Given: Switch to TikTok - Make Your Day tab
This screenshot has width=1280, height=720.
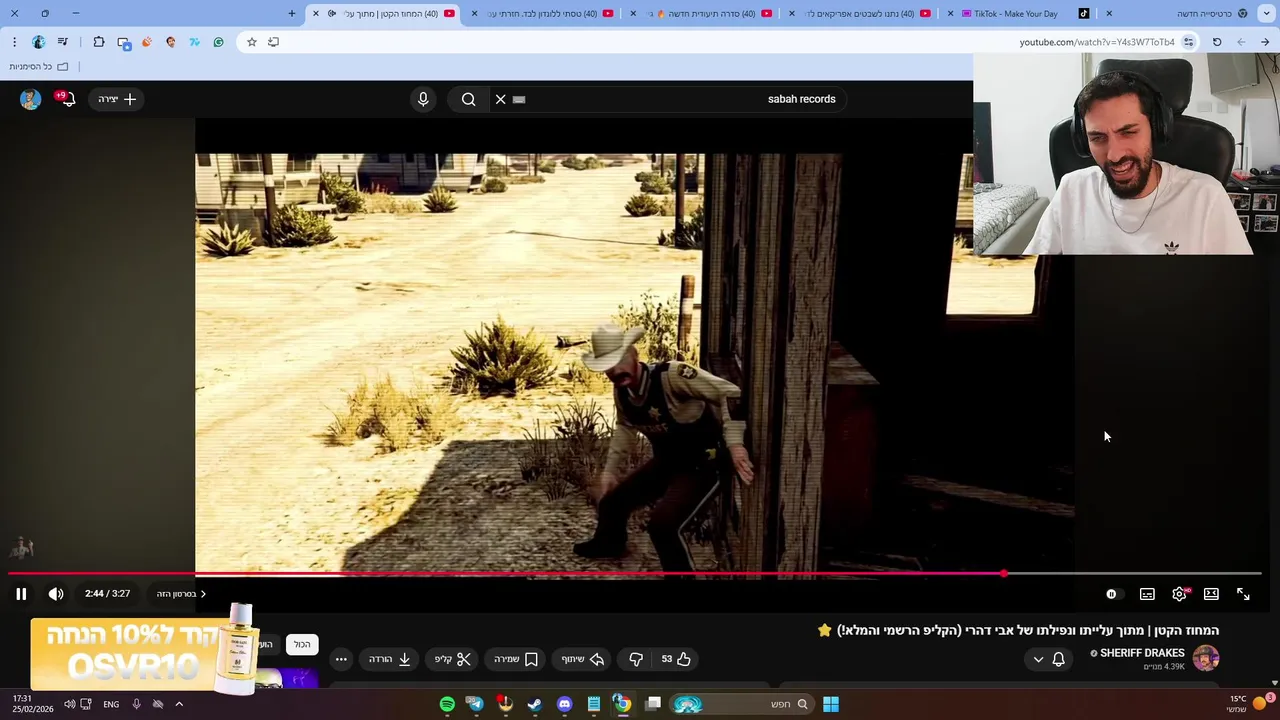Looking at the screenshot, I should click(1015, 14).
